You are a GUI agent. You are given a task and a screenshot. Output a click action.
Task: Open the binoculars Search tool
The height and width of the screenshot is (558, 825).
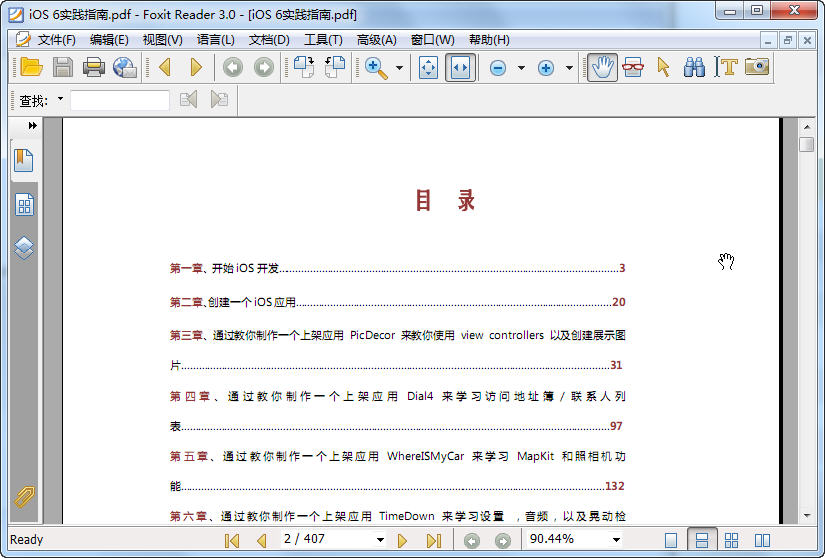(695, 67)
